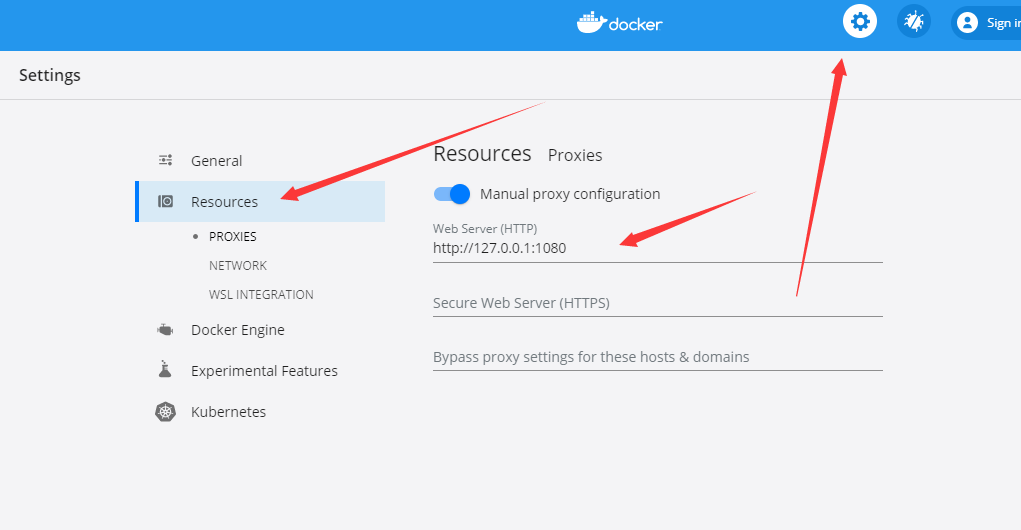The height and width of the screenshot is (530, 1021).
Task: Click the Bypass proxy settings field
Action: click(x=657, y=357)
